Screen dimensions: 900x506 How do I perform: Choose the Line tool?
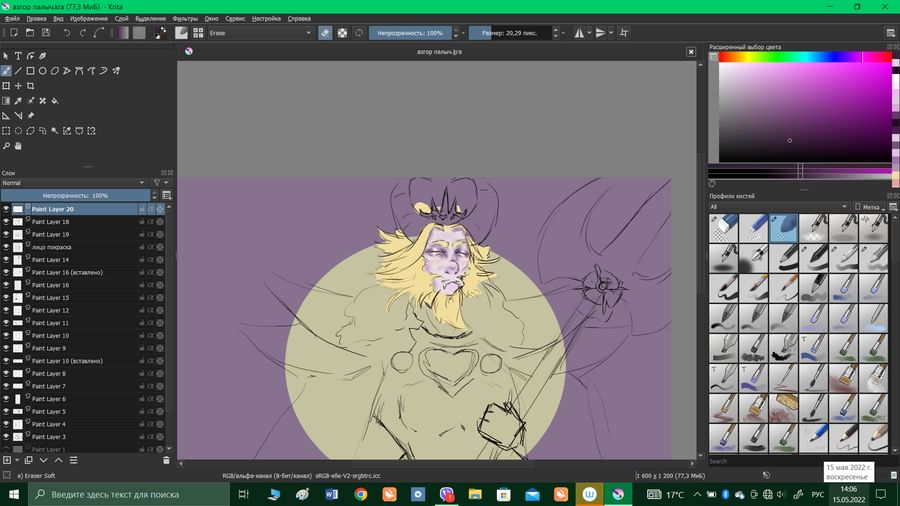click(x=18, y=71)
